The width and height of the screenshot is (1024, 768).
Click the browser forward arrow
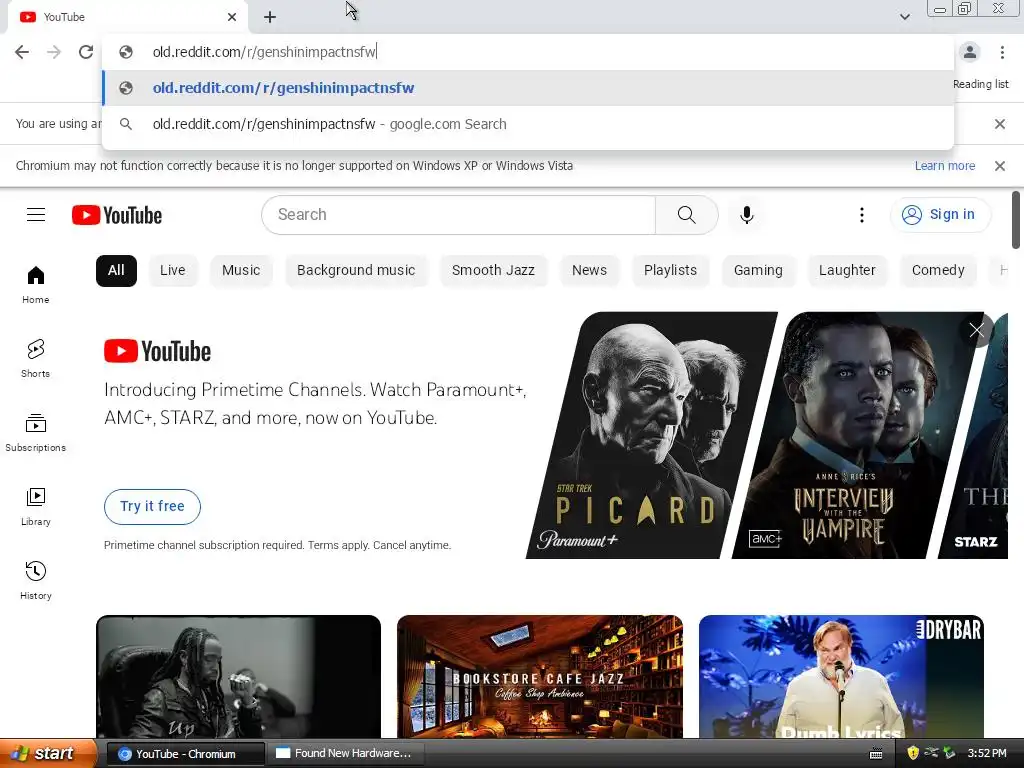[x=54, y=52]
